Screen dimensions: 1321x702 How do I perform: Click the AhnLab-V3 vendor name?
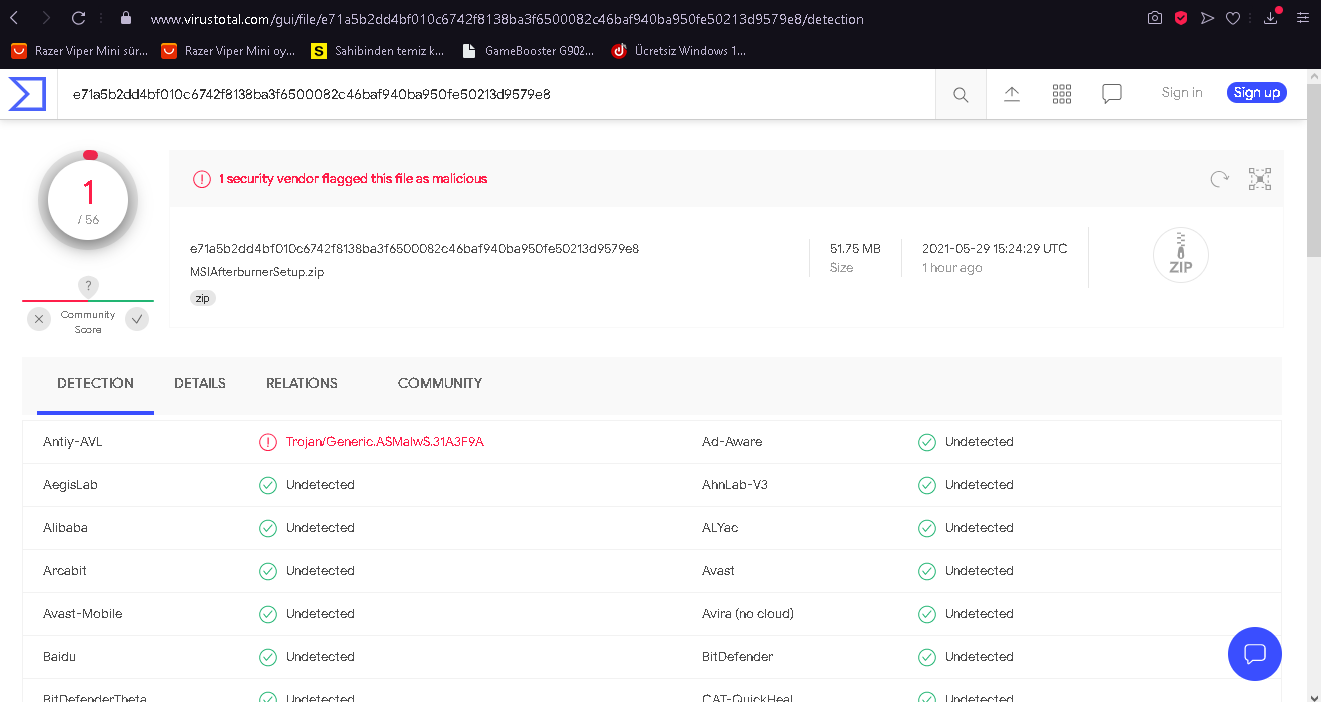(x=735, y=485)
